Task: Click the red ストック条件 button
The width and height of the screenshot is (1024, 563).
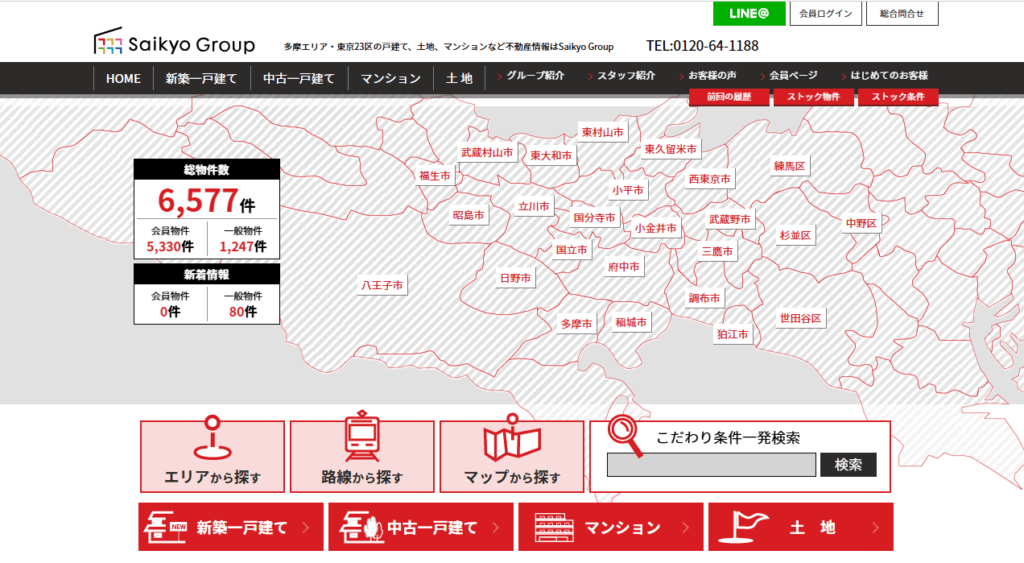Action: tap(898, 97)
